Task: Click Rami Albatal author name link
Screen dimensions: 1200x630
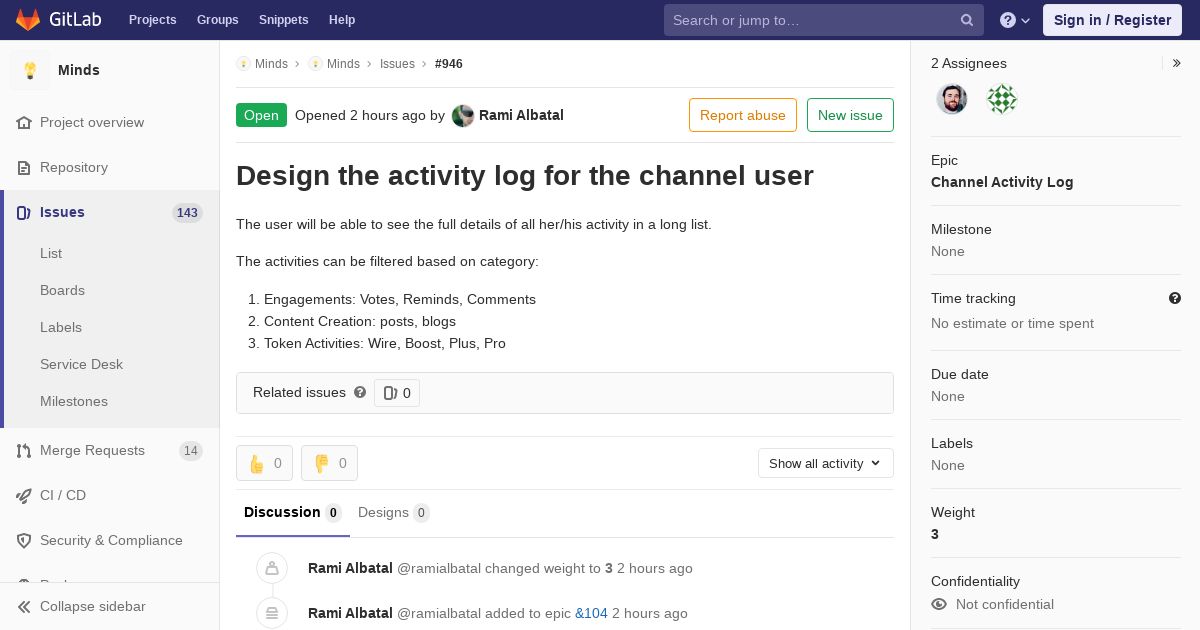Action: [521, 115]
